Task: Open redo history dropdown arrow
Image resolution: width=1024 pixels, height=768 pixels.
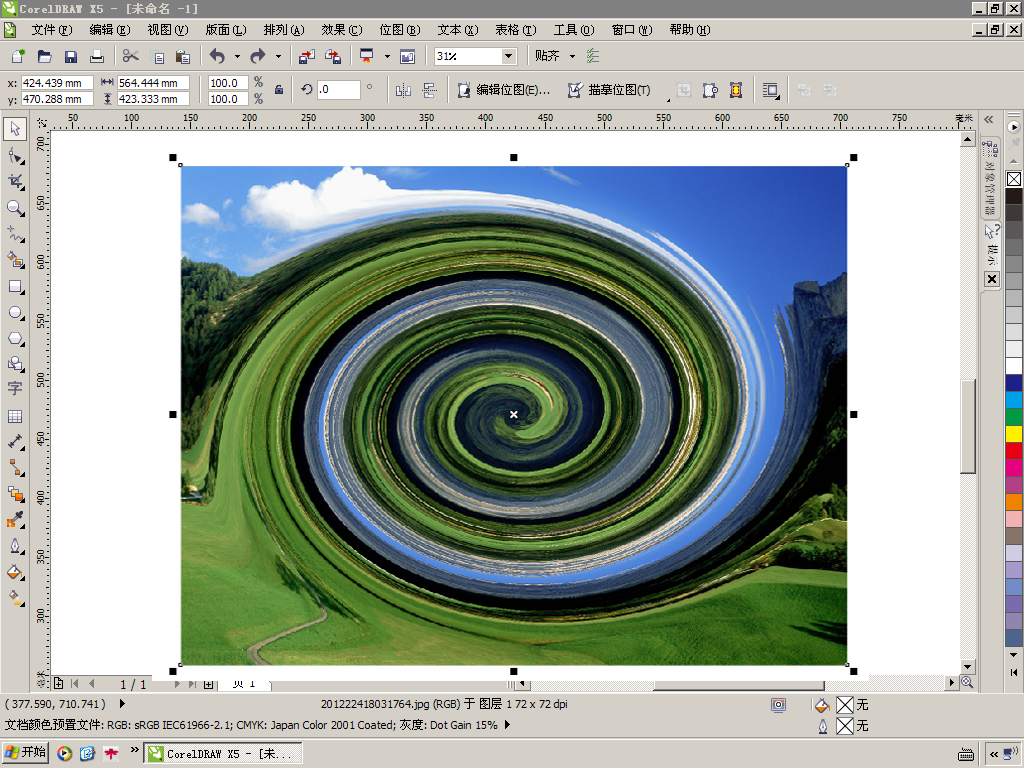Action: pos(278,56)
